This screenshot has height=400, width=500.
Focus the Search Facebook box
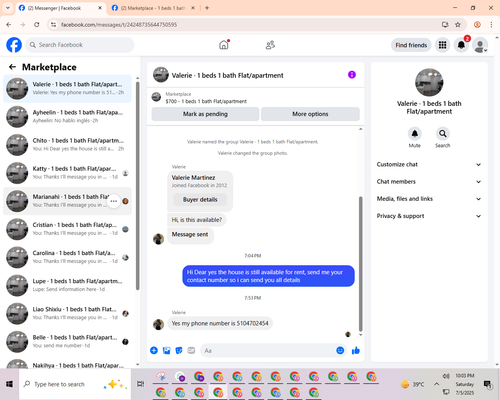[x=80, y=45]
